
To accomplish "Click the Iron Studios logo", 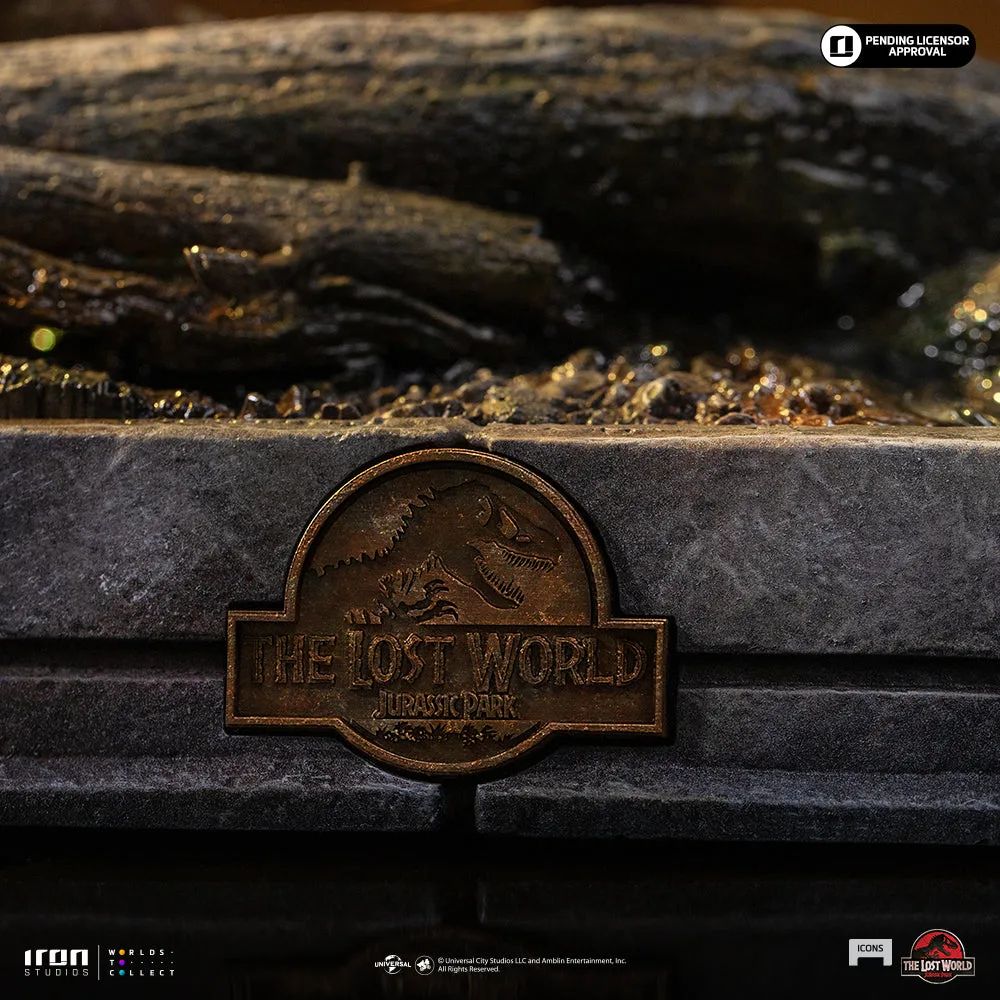I will 56,962.
